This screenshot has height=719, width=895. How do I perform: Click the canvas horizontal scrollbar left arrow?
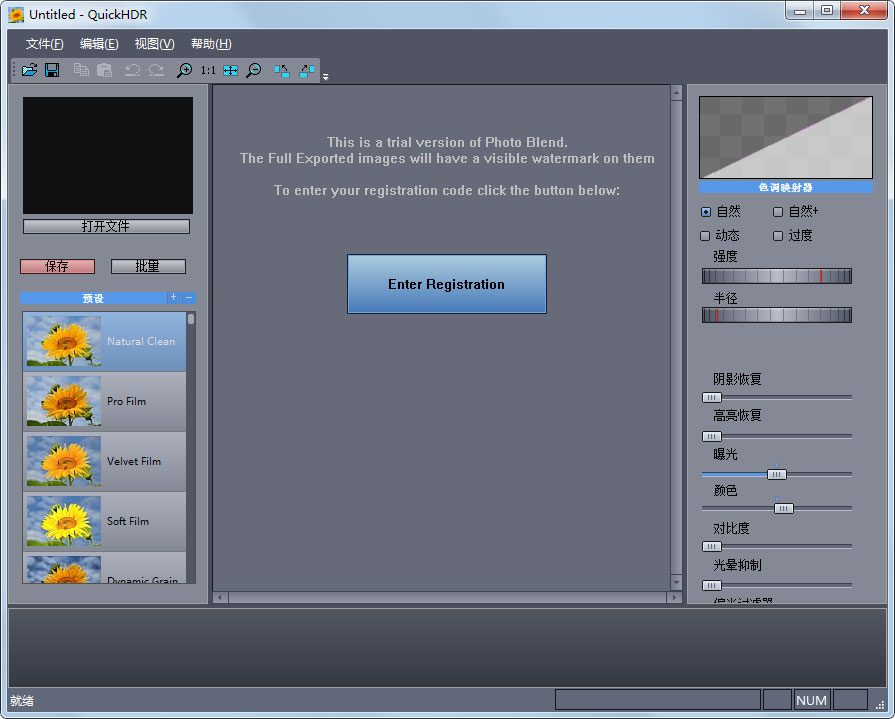[x=221, y=597]
